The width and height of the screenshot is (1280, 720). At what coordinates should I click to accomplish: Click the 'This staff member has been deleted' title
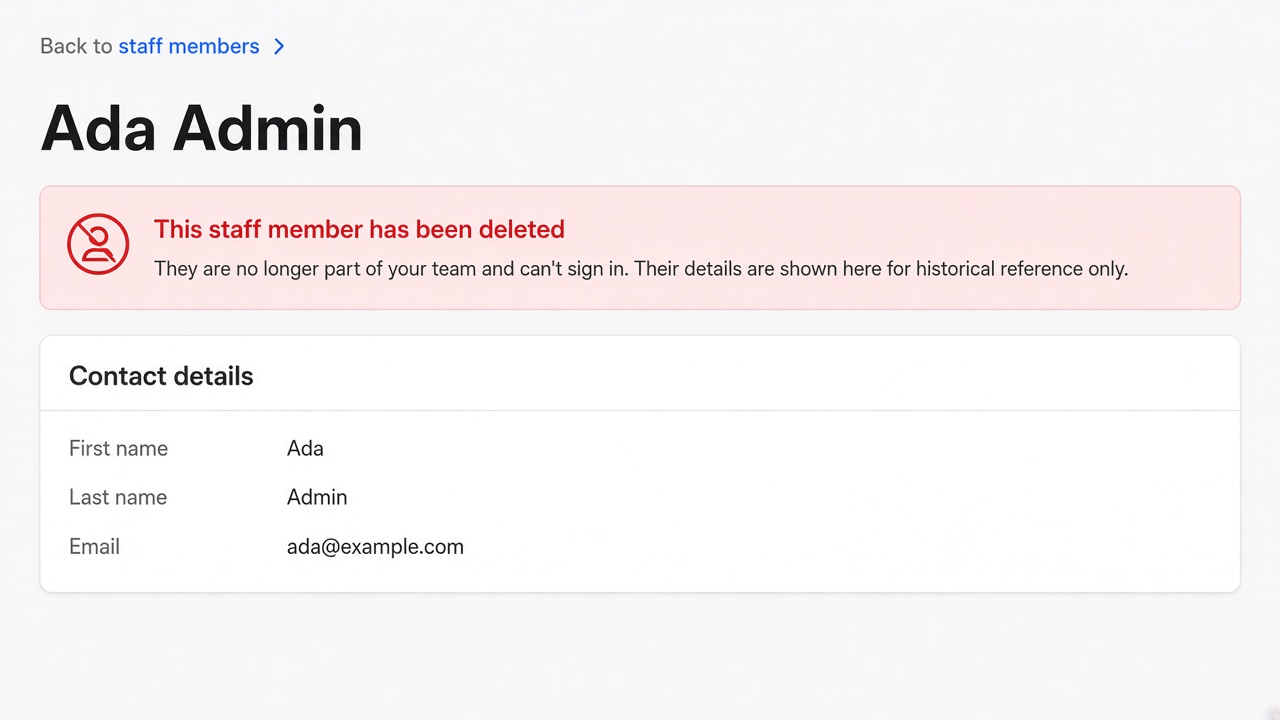359,229
